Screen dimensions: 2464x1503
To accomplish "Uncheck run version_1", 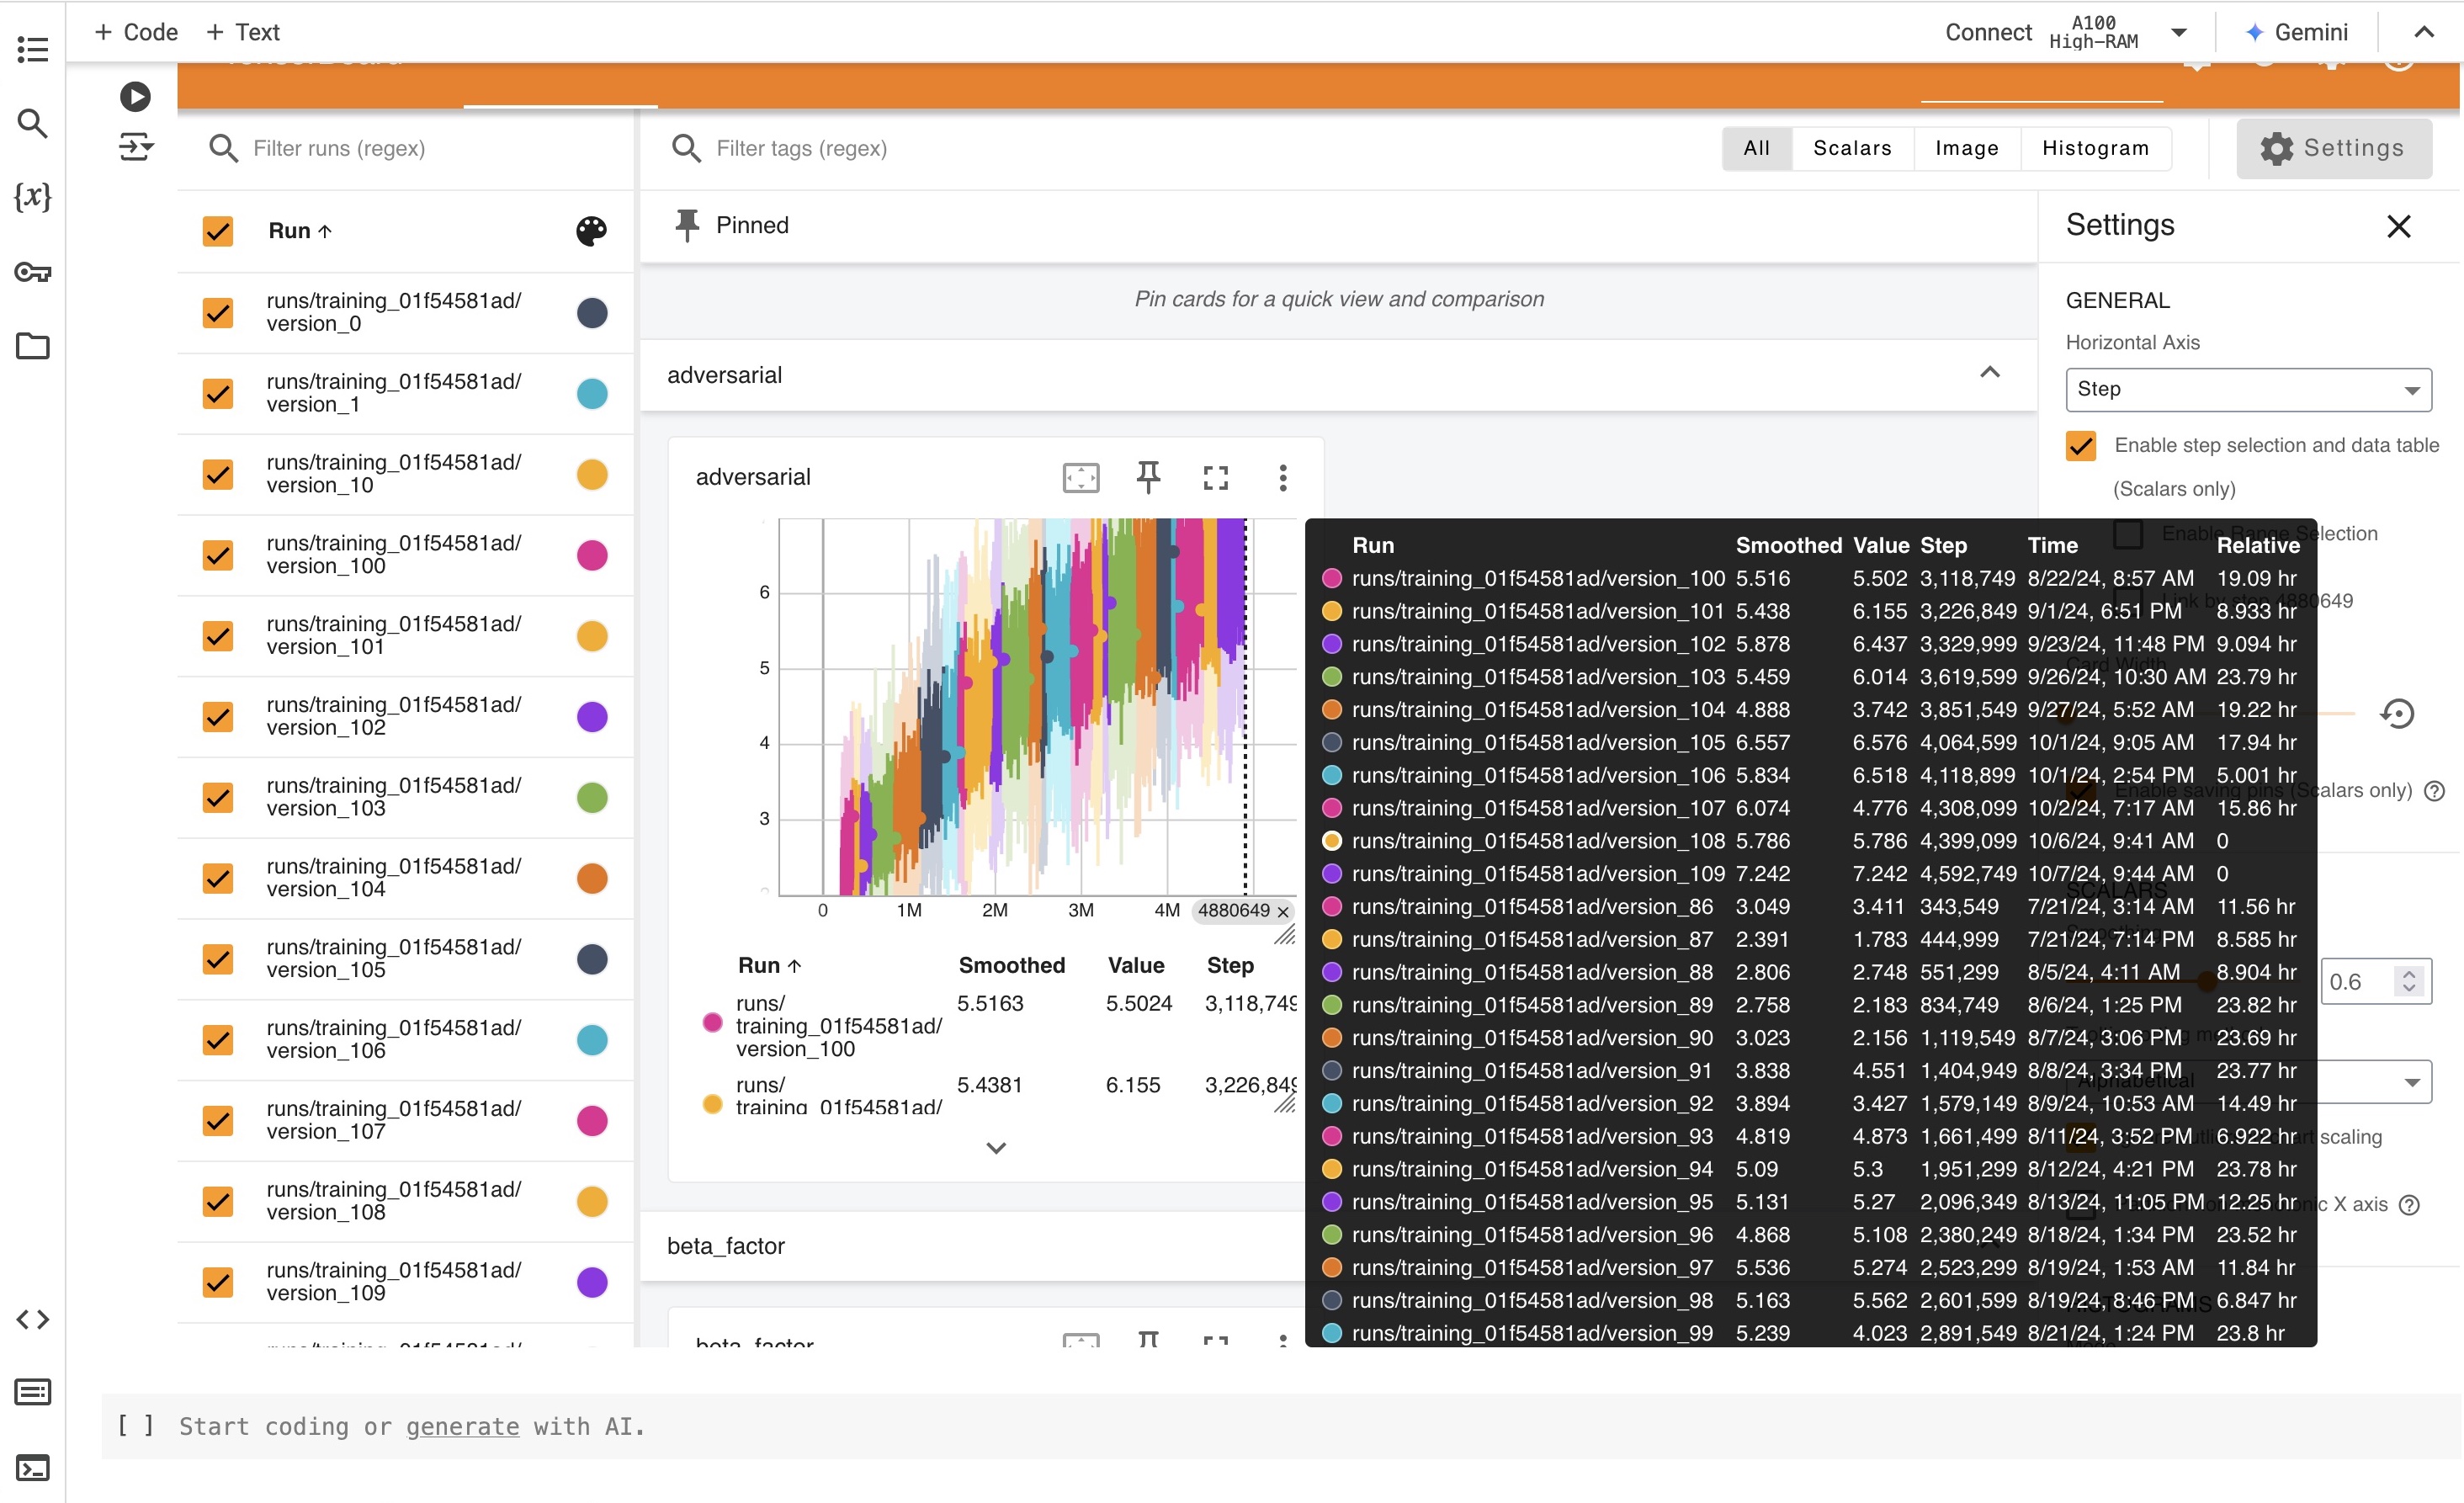I will 217,393.
